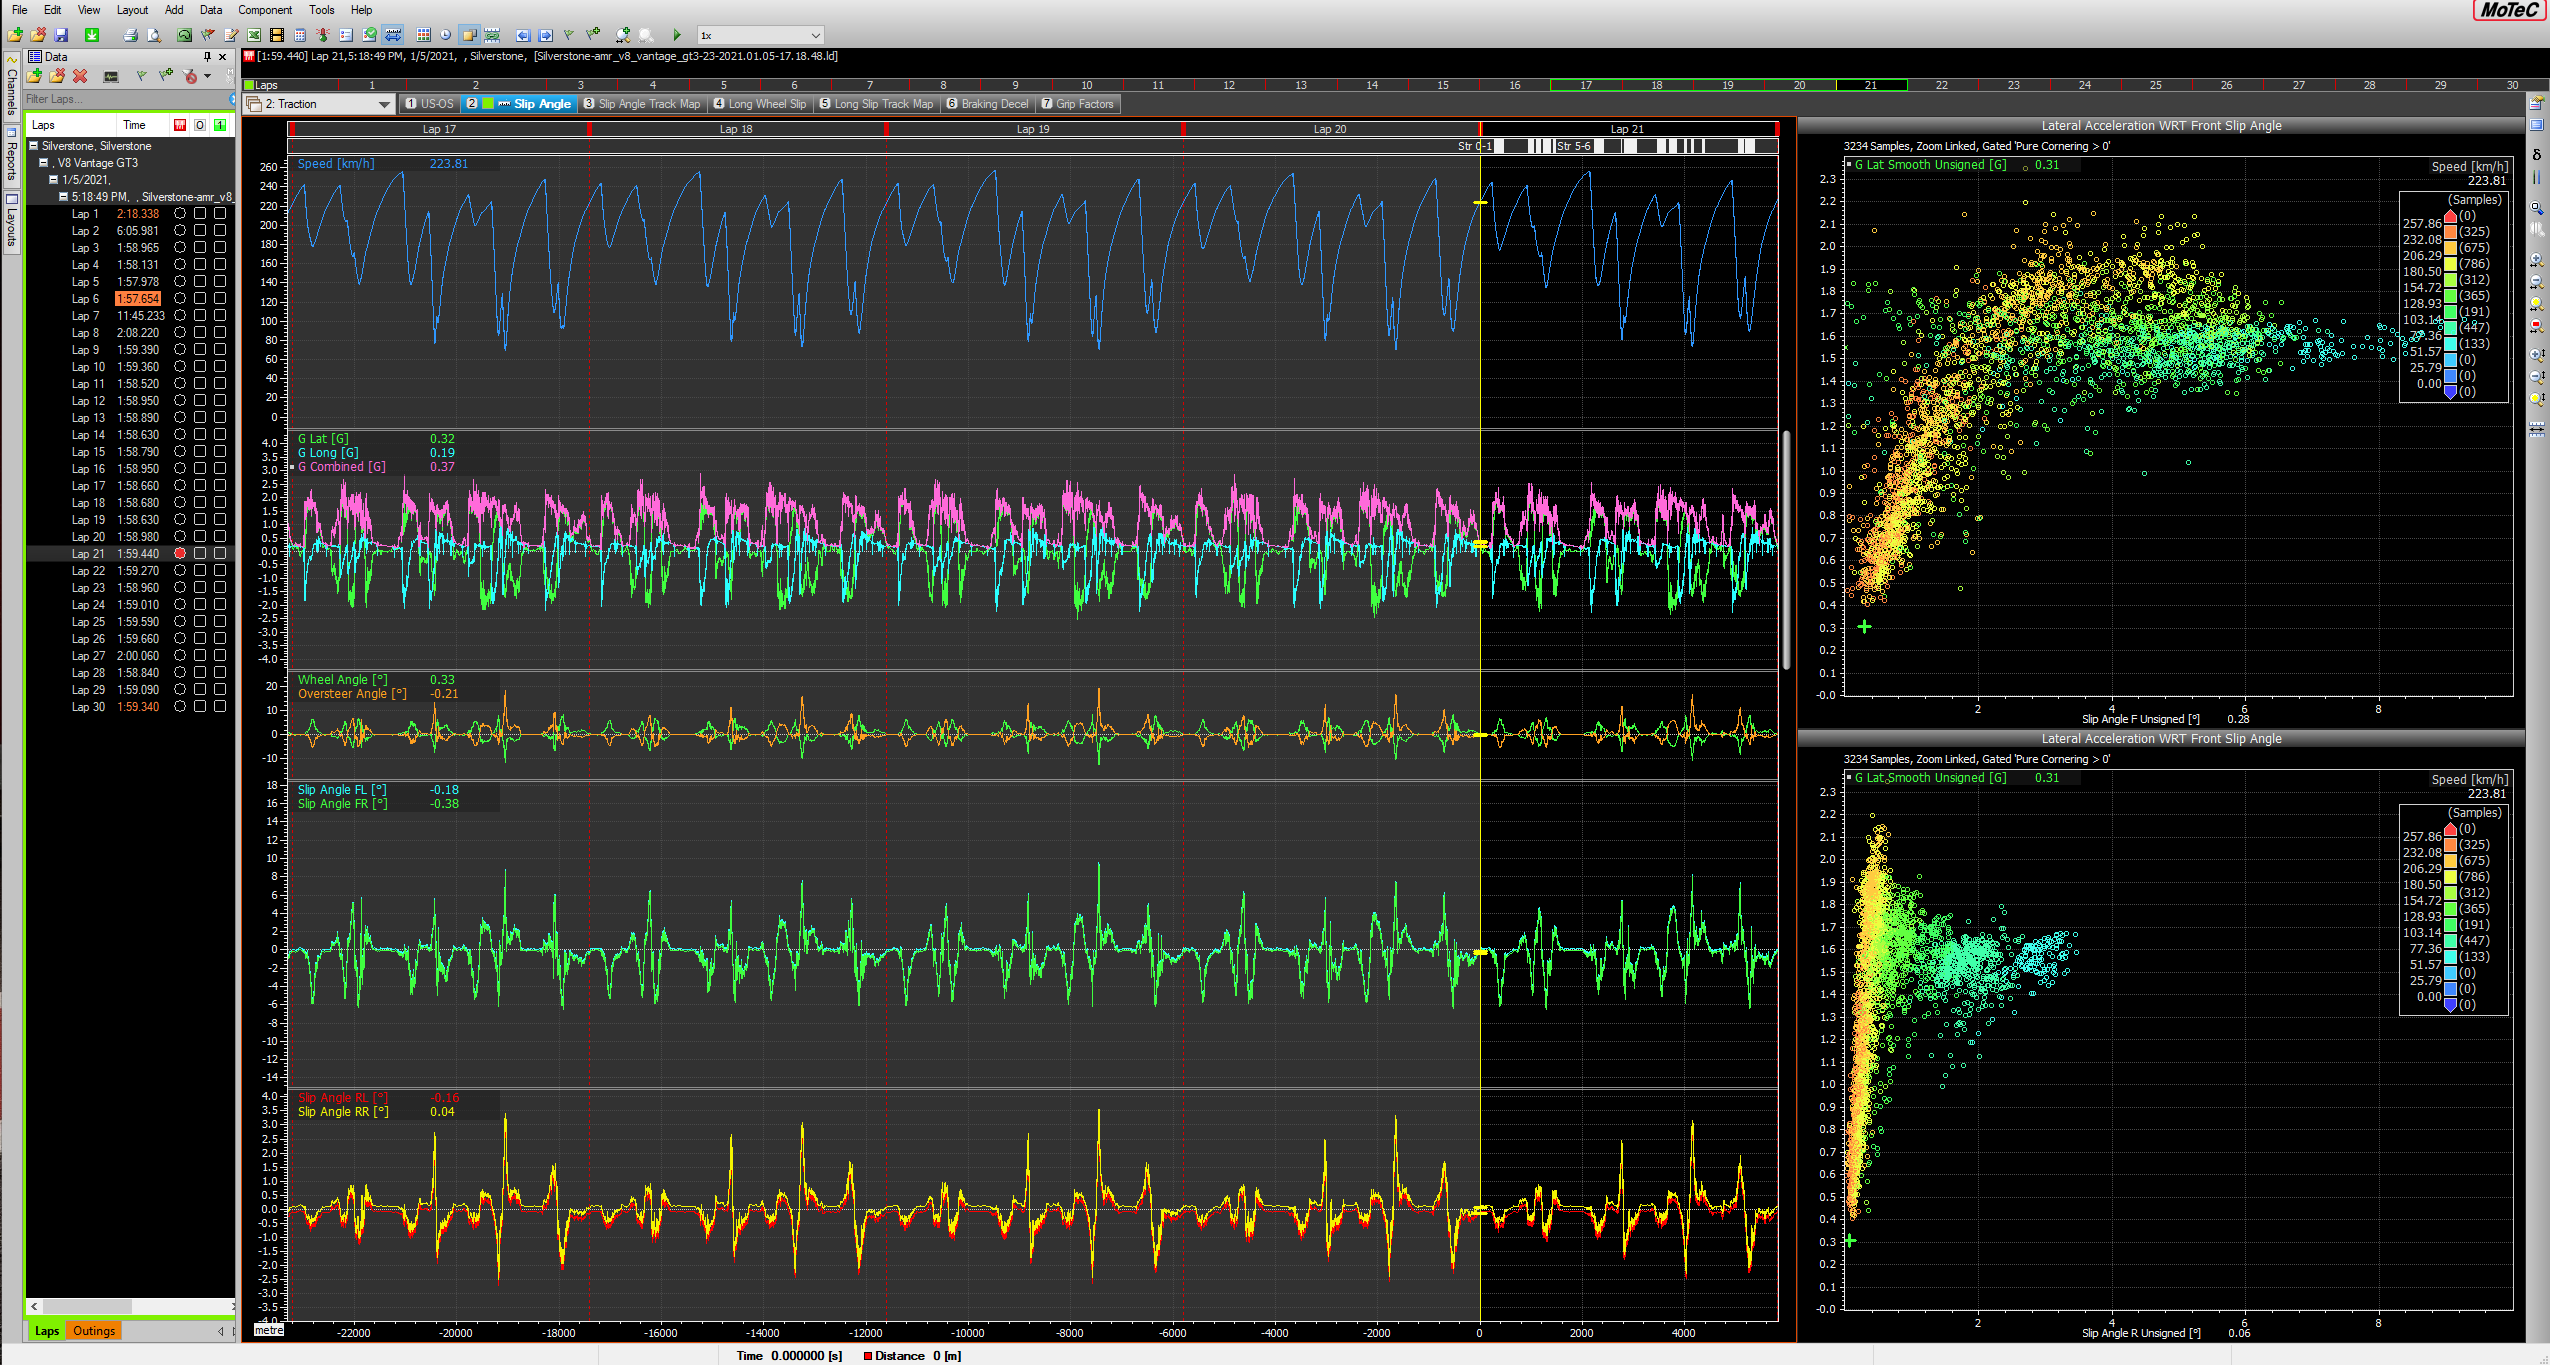Switch to the Braking Decel tab
2550x1365 pixels.
(987, 104)
